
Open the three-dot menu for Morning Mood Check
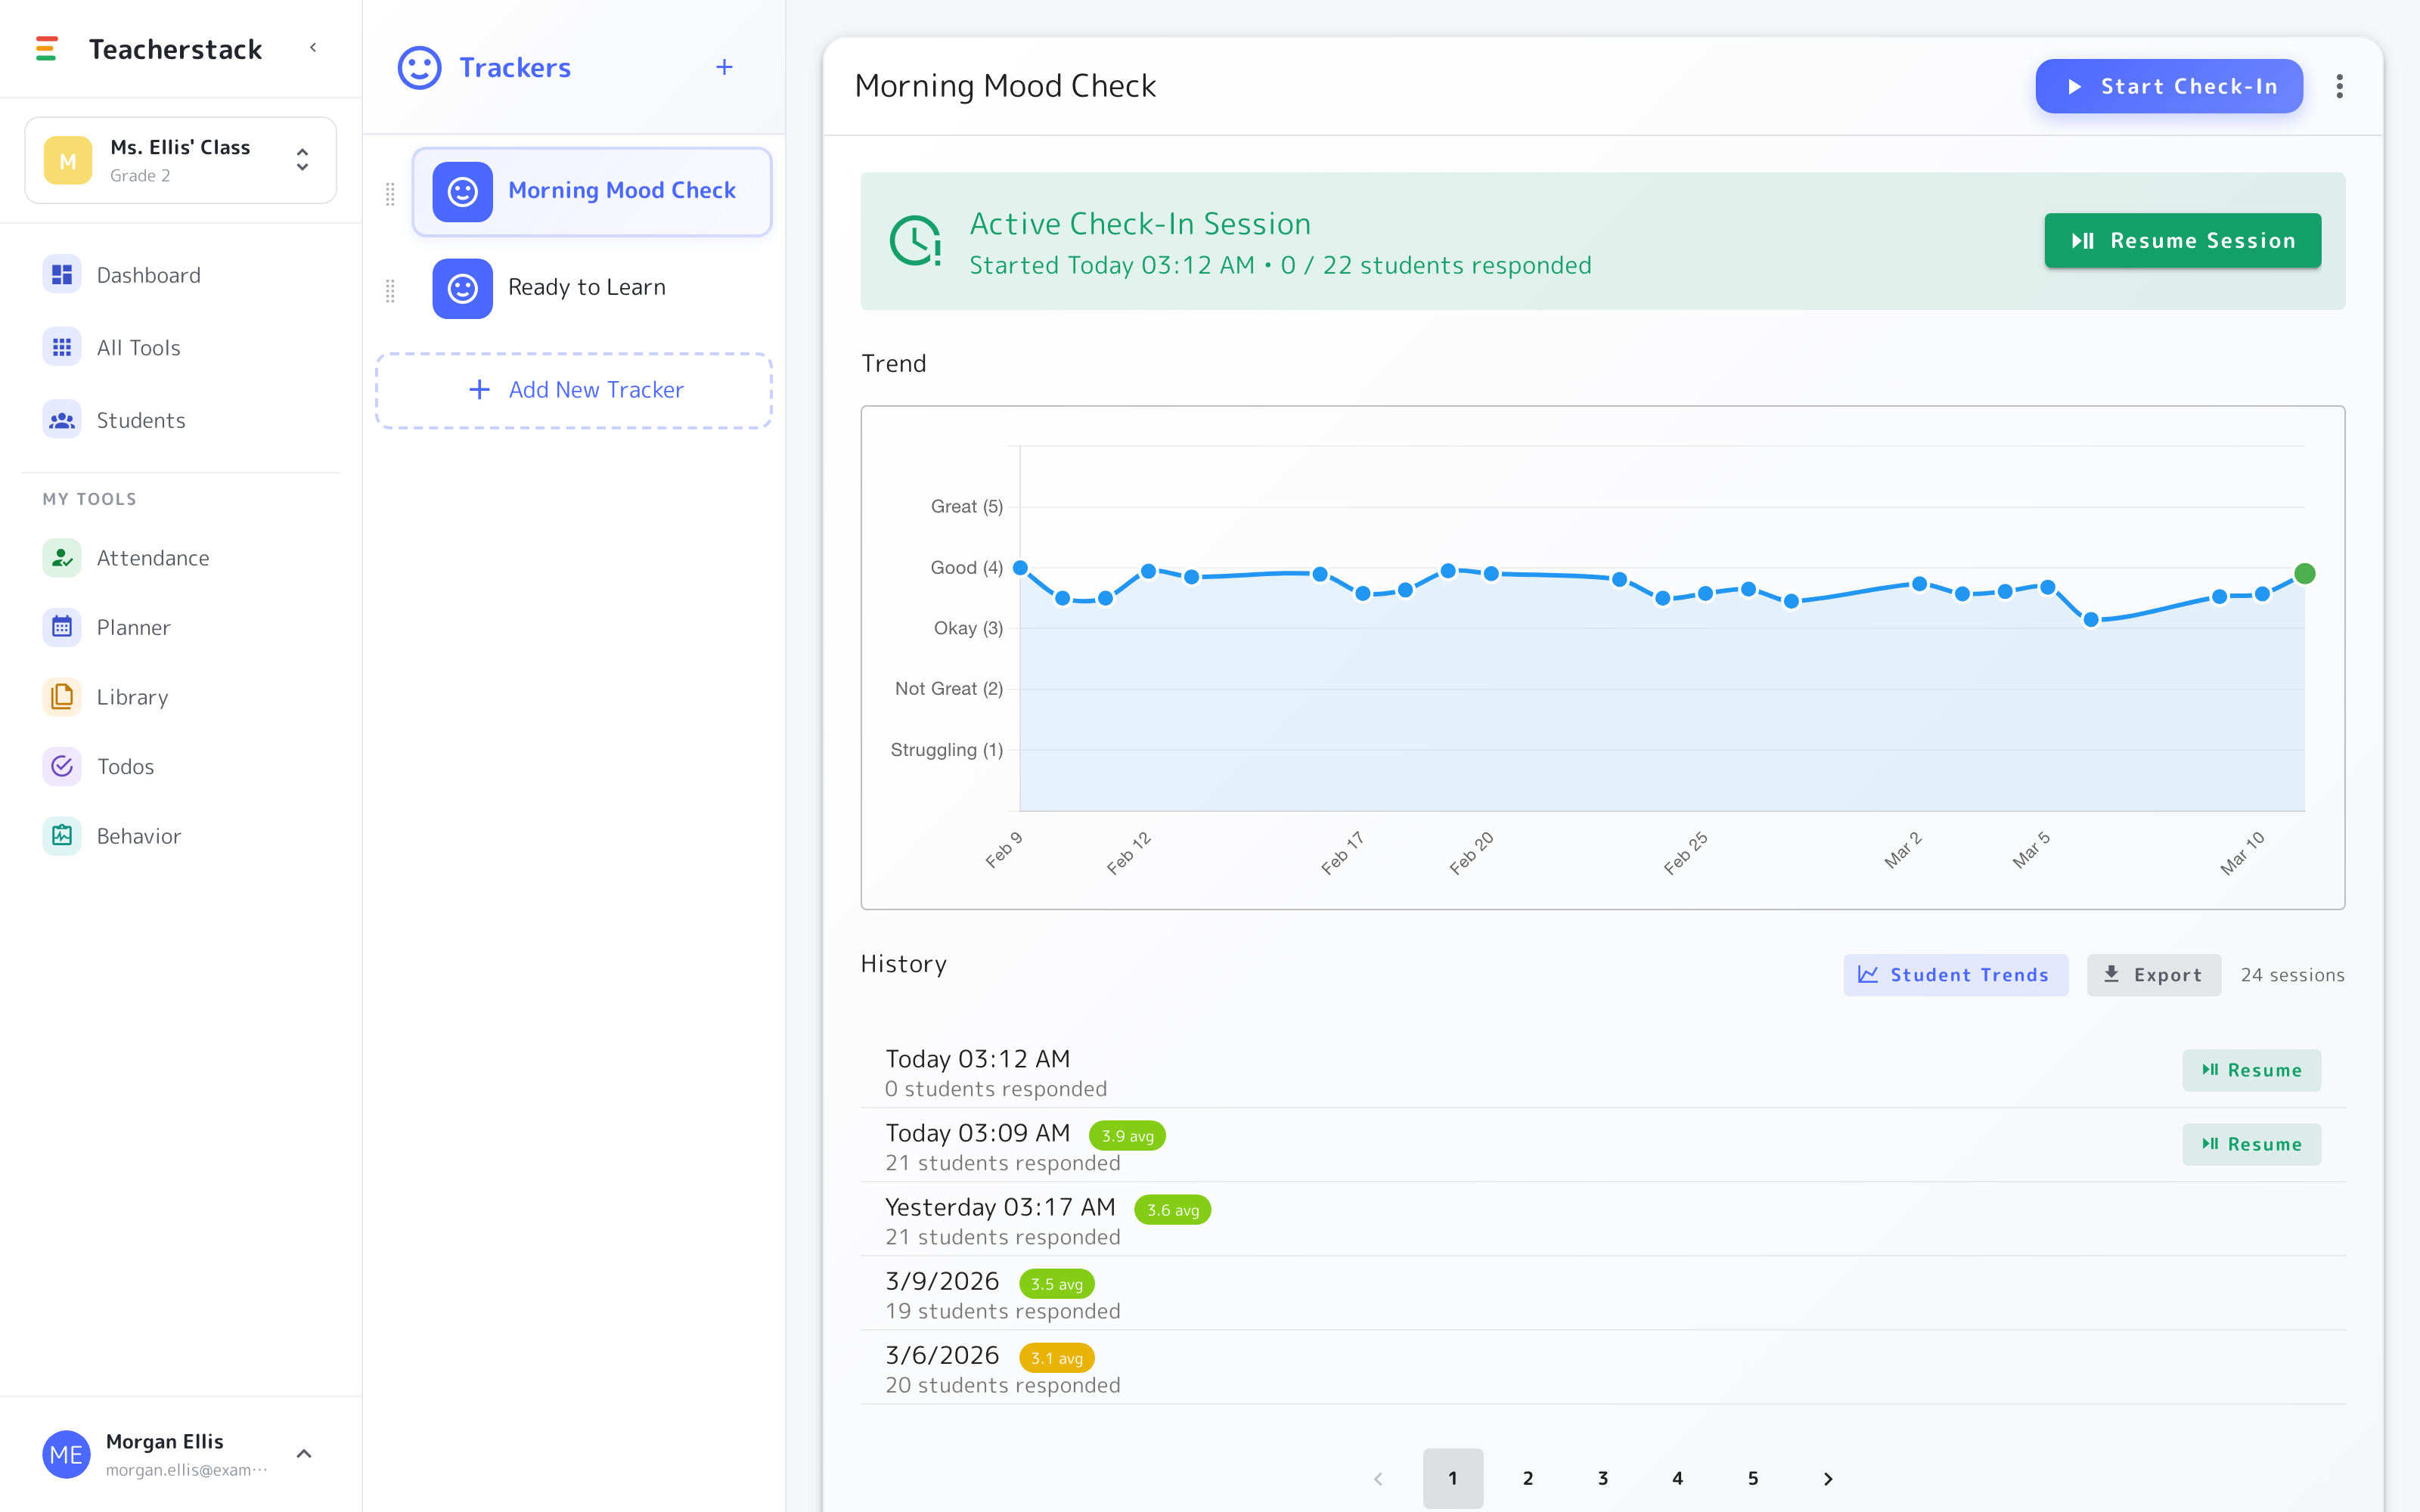pyautogui.click(x=2339, y=86)
